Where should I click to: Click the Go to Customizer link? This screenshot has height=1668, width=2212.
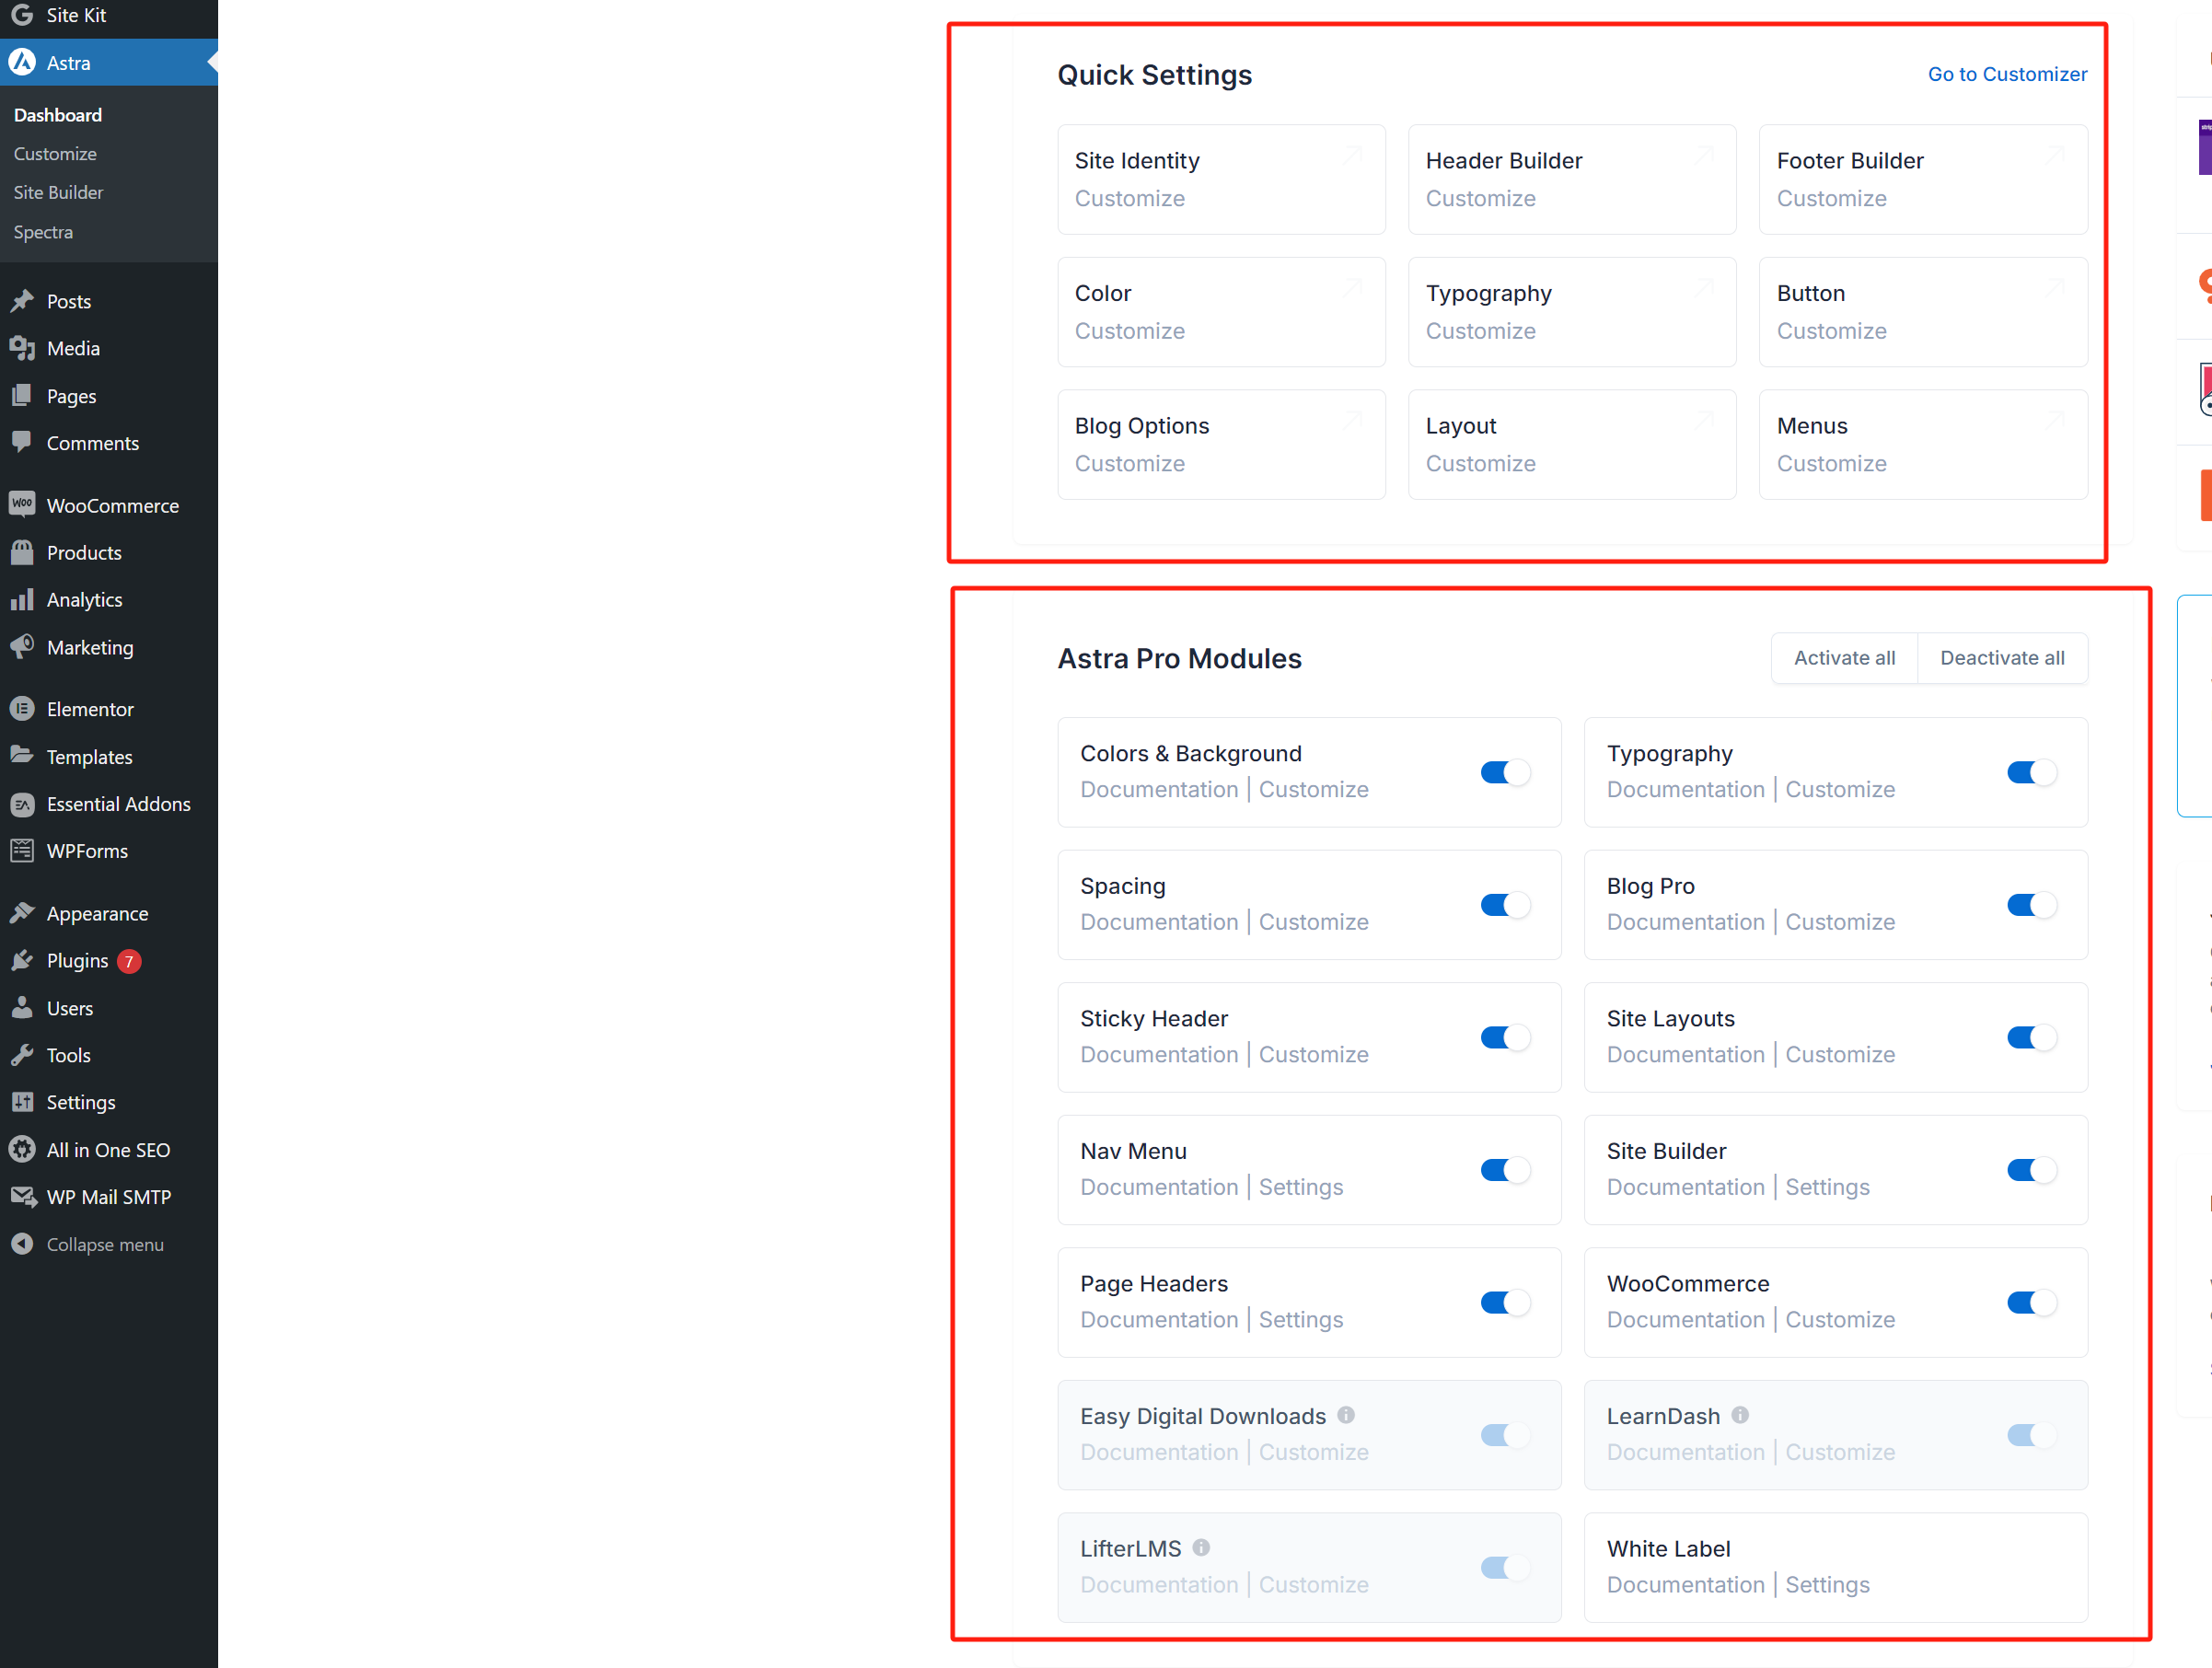2007,74
